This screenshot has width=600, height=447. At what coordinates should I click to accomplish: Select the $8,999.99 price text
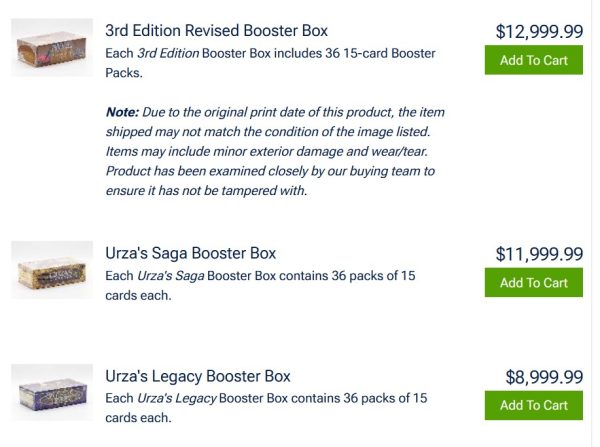pos(544,377)
